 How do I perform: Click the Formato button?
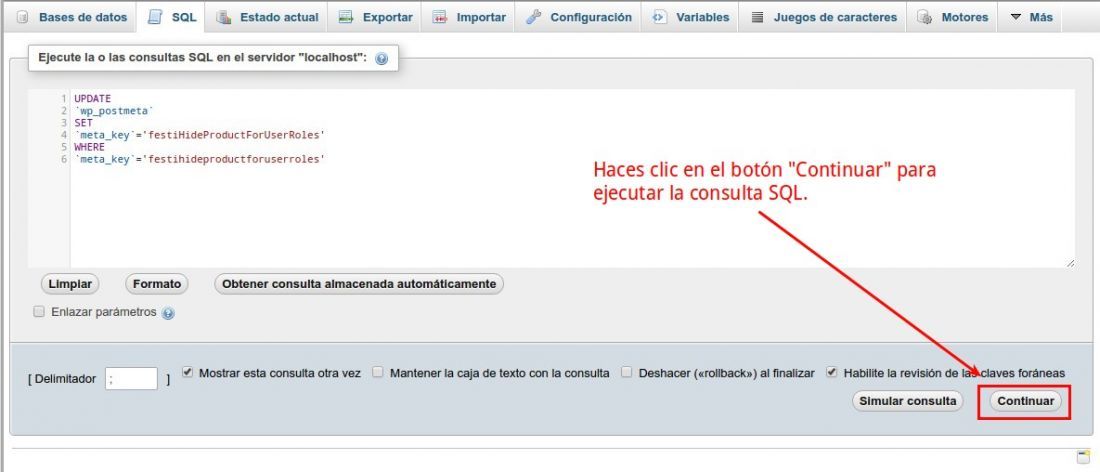tap(157, 284)
